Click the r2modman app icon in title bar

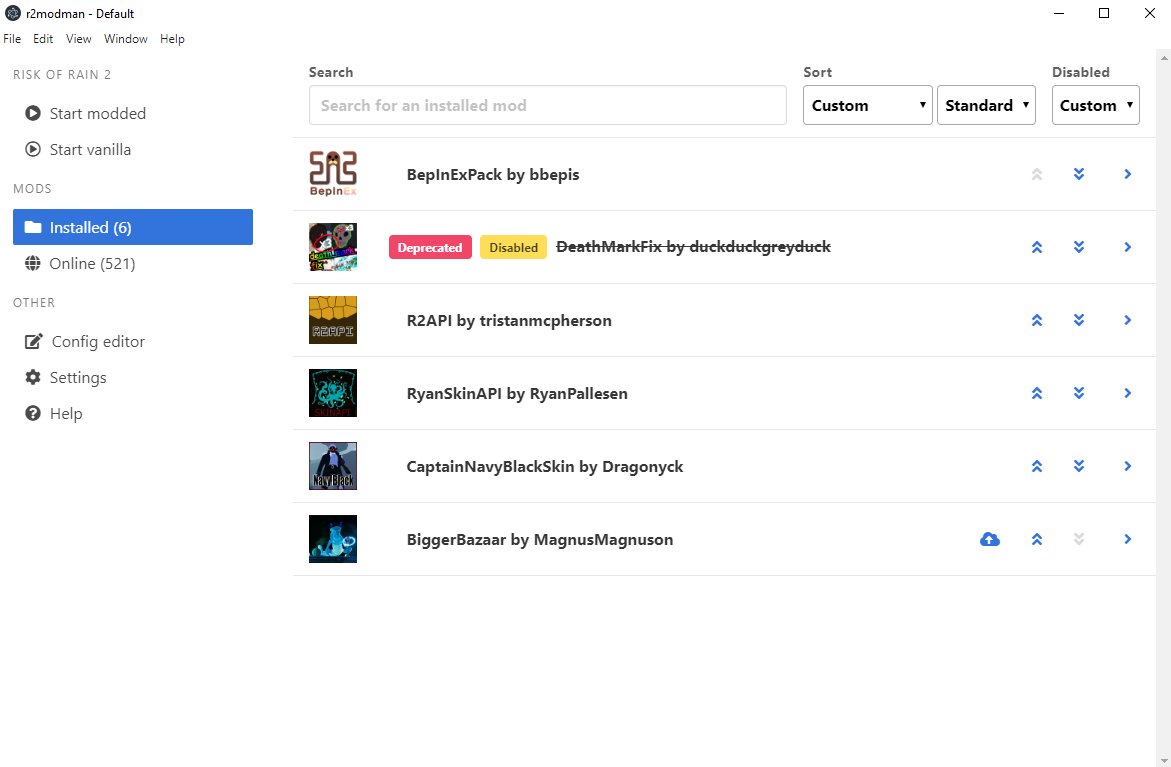[13, 13]
